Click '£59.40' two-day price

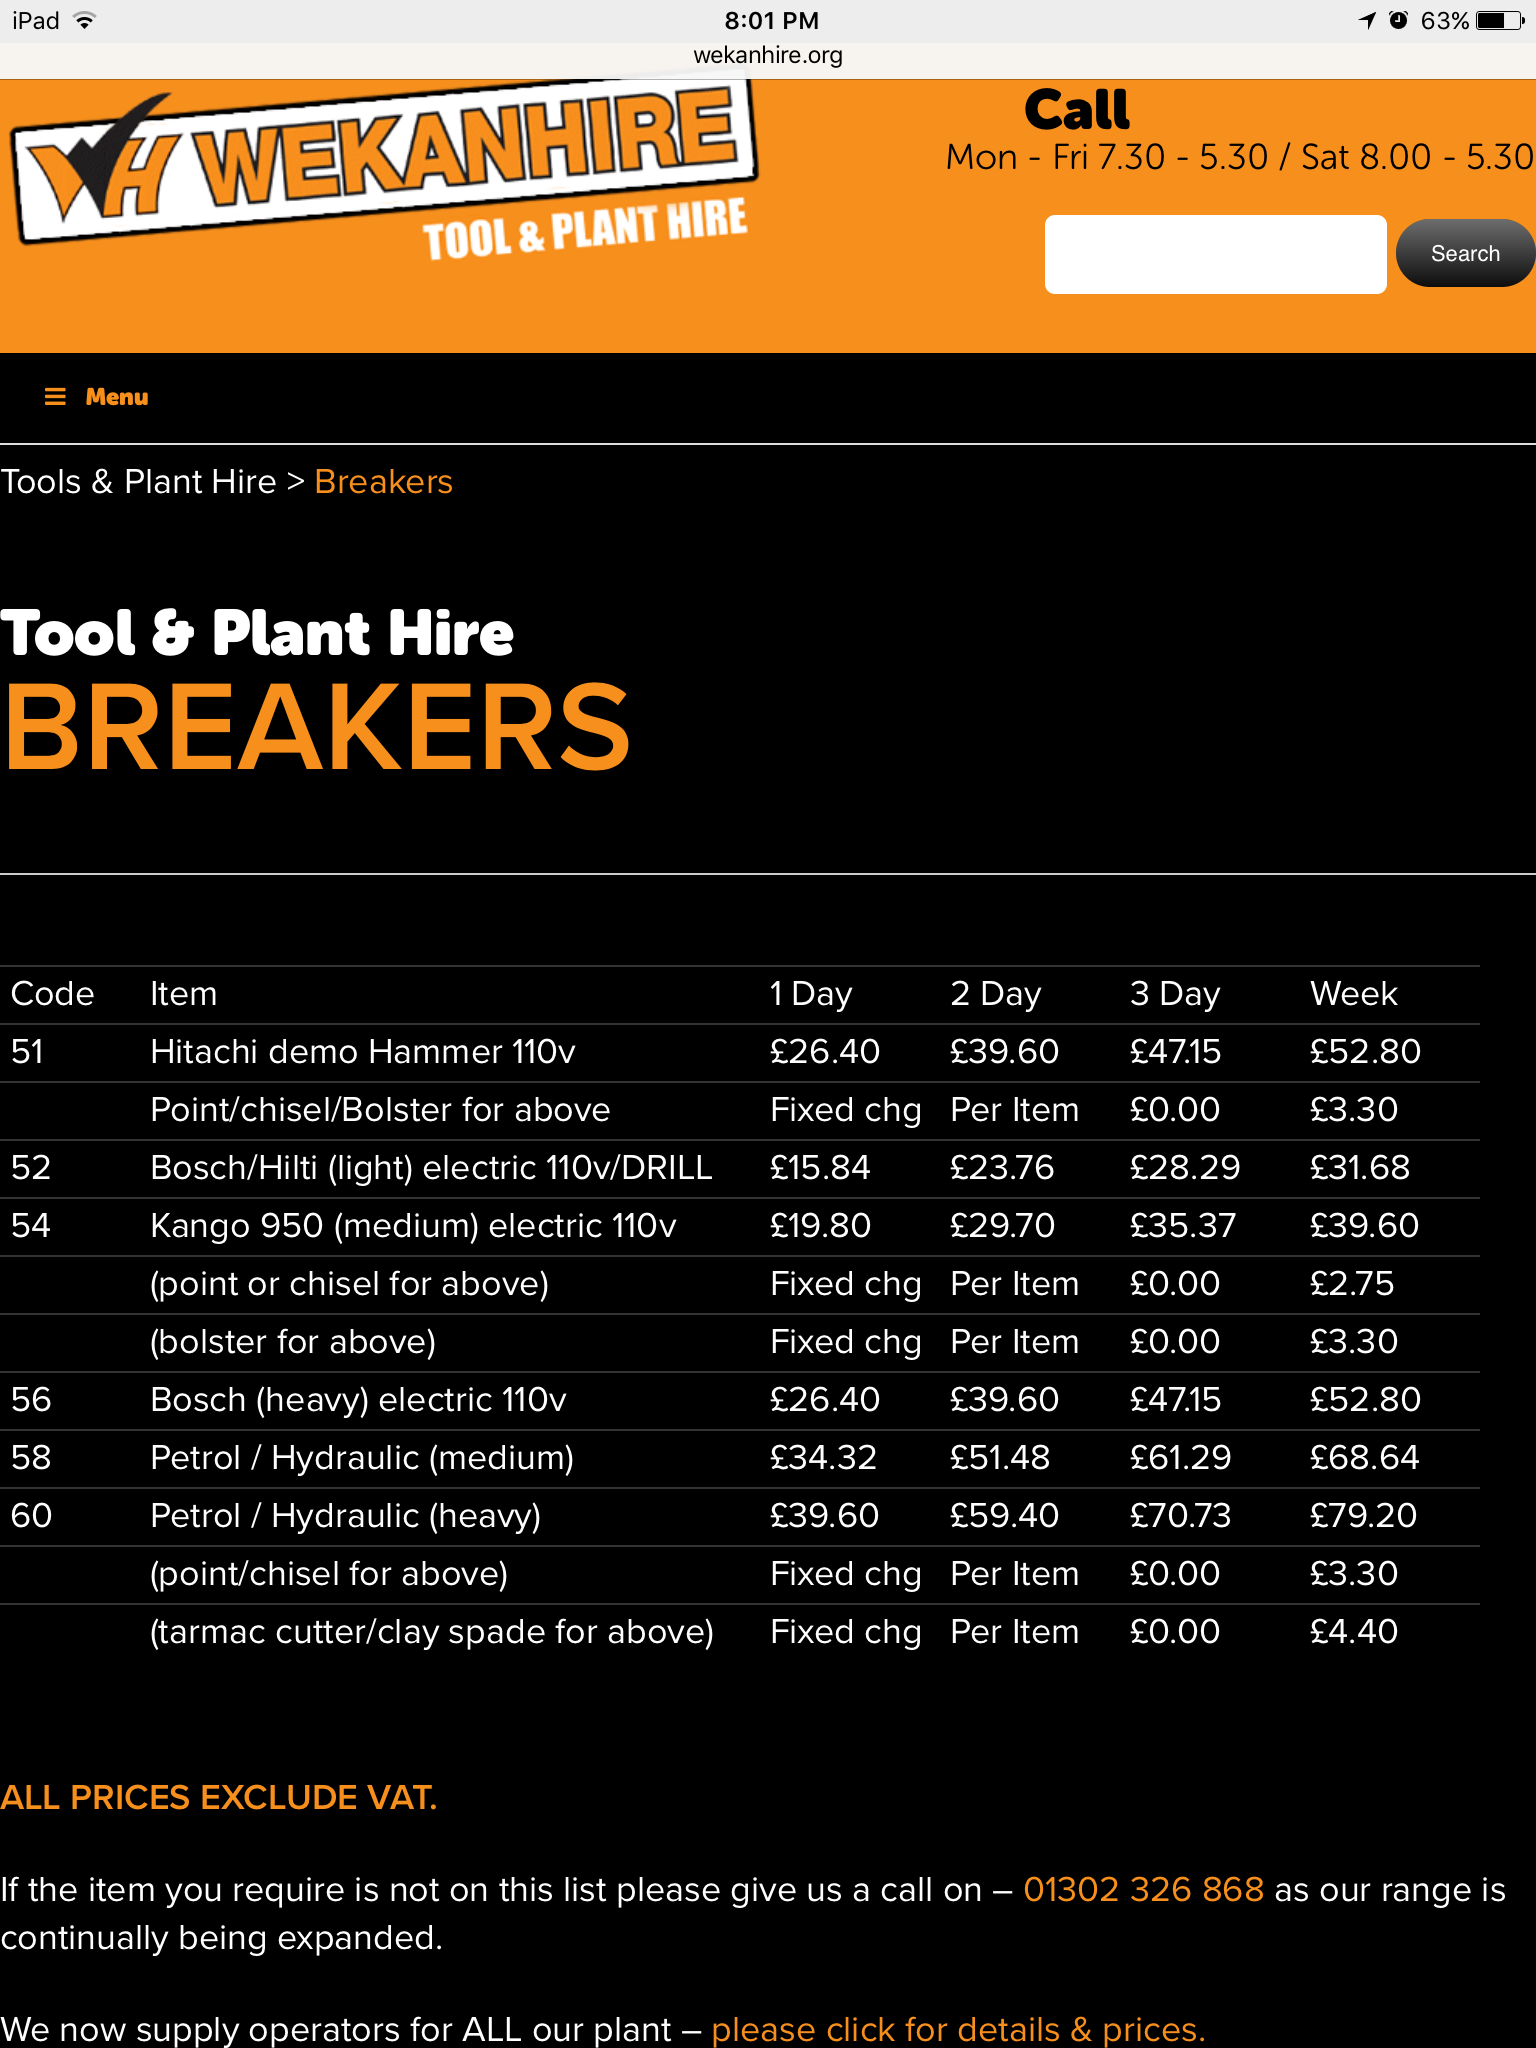pyautogui.click(x=1004, y=1516)
